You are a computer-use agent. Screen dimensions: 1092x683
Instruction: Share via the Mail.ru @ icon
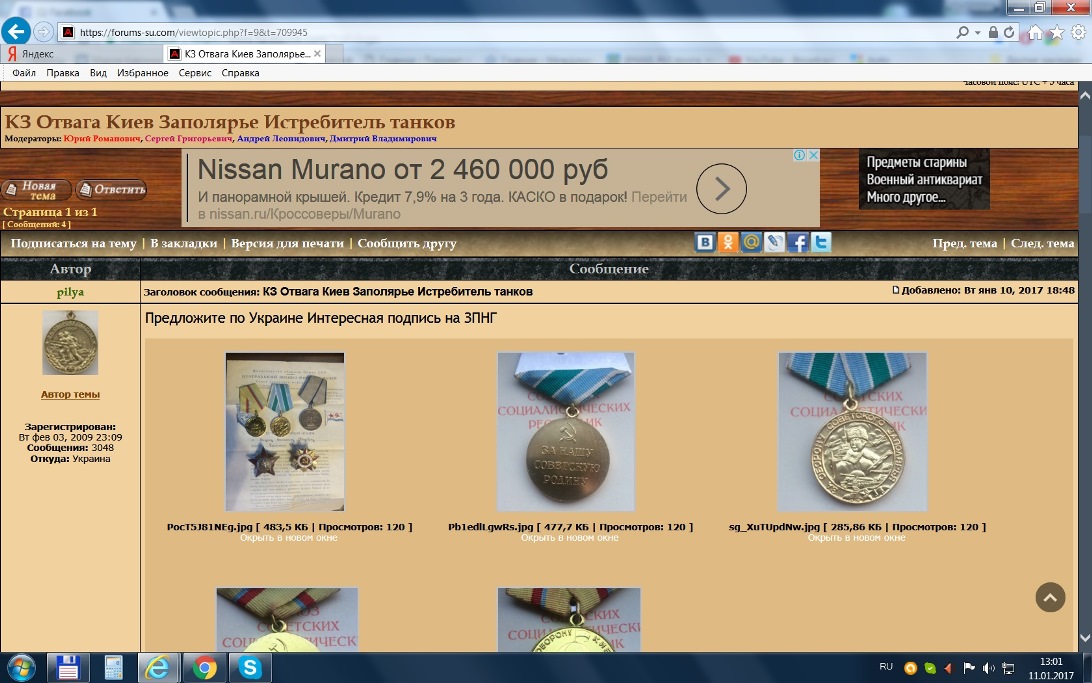tap(752, 242)
